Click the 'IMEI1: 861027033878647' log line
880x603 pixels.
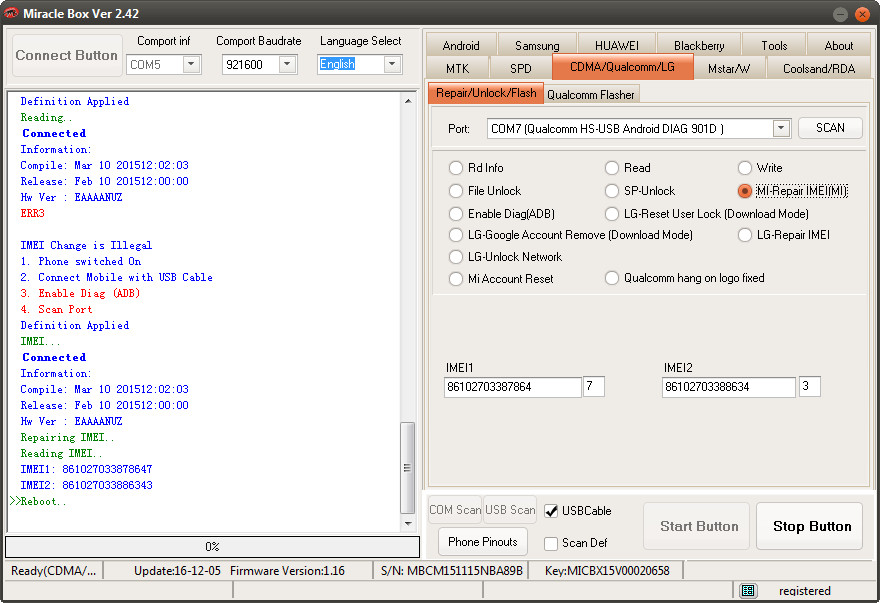pyautogui.click(x=86, y=469)
